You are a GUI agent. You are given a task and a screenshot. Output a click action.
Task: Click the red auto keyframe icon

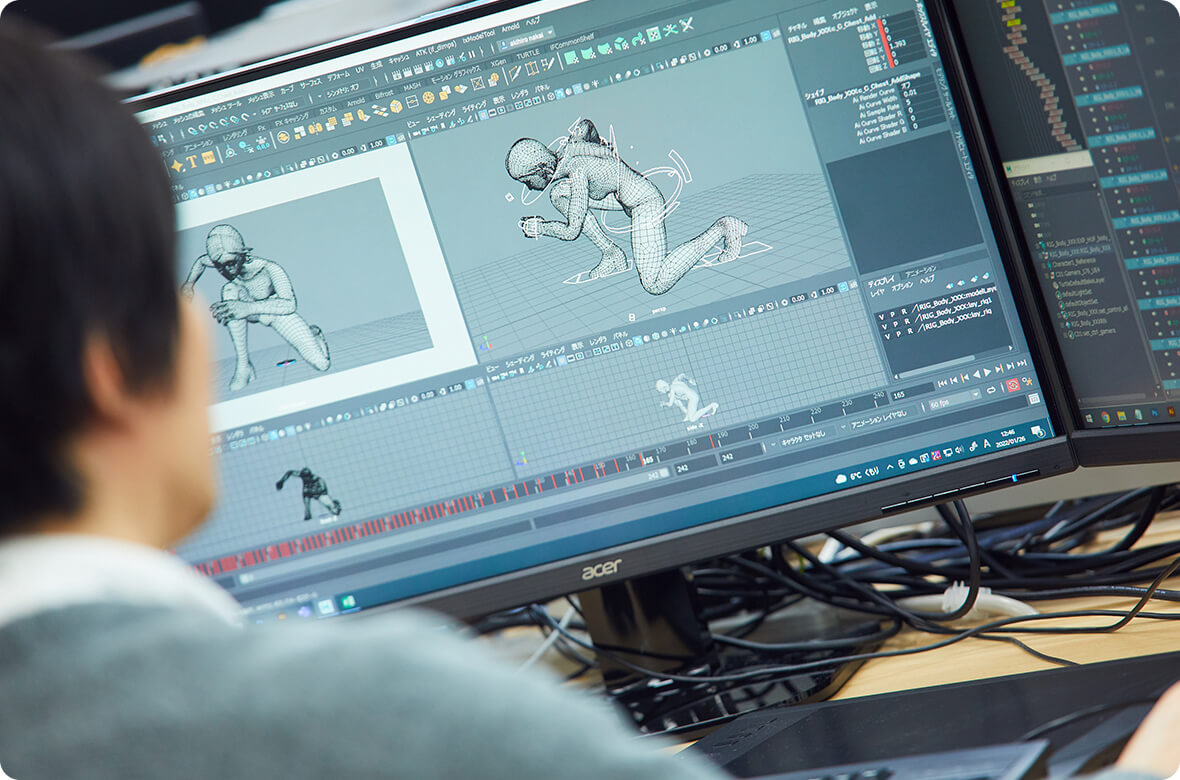pos(1012,385)
